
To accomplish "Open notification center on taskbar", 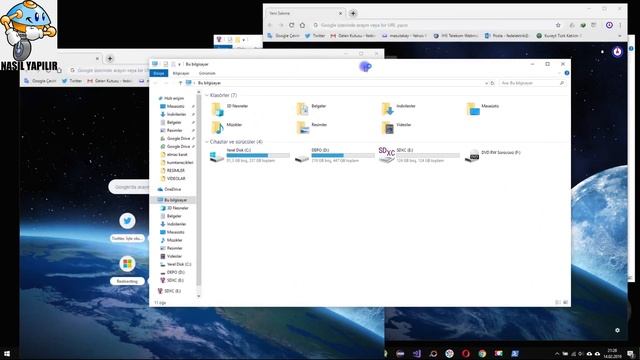I will point(631,353).
